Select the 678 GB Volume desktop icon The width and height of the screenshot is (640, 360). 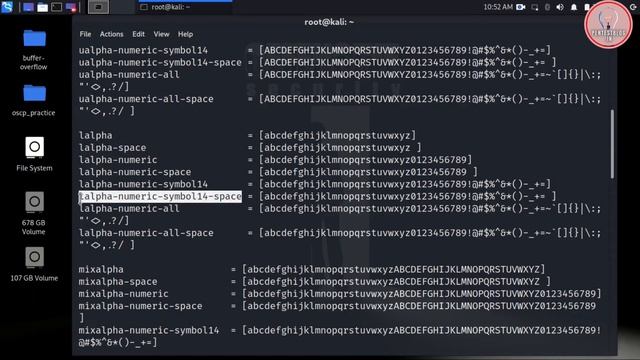click(x=34, y=213)
